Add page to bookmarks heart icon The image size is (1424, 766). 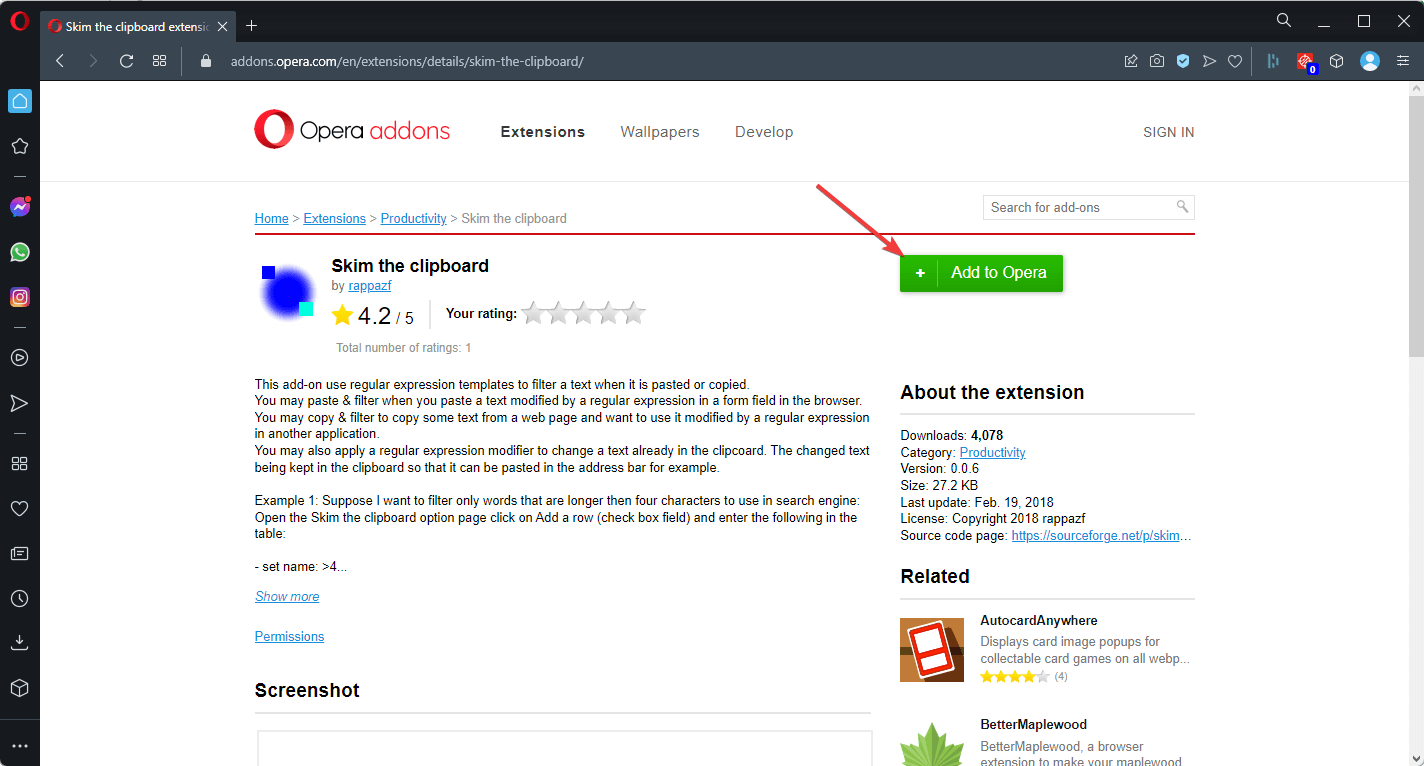coord(1235,61)
